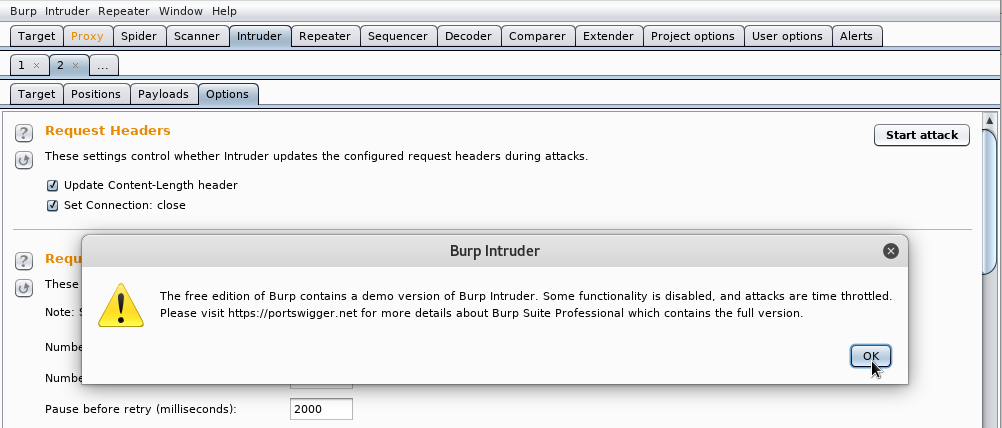Image resolution: width=1002 pixels, height=428 pixels.
Task: Close the Burp Intruder dialog
Action: [x=890, y=251]
